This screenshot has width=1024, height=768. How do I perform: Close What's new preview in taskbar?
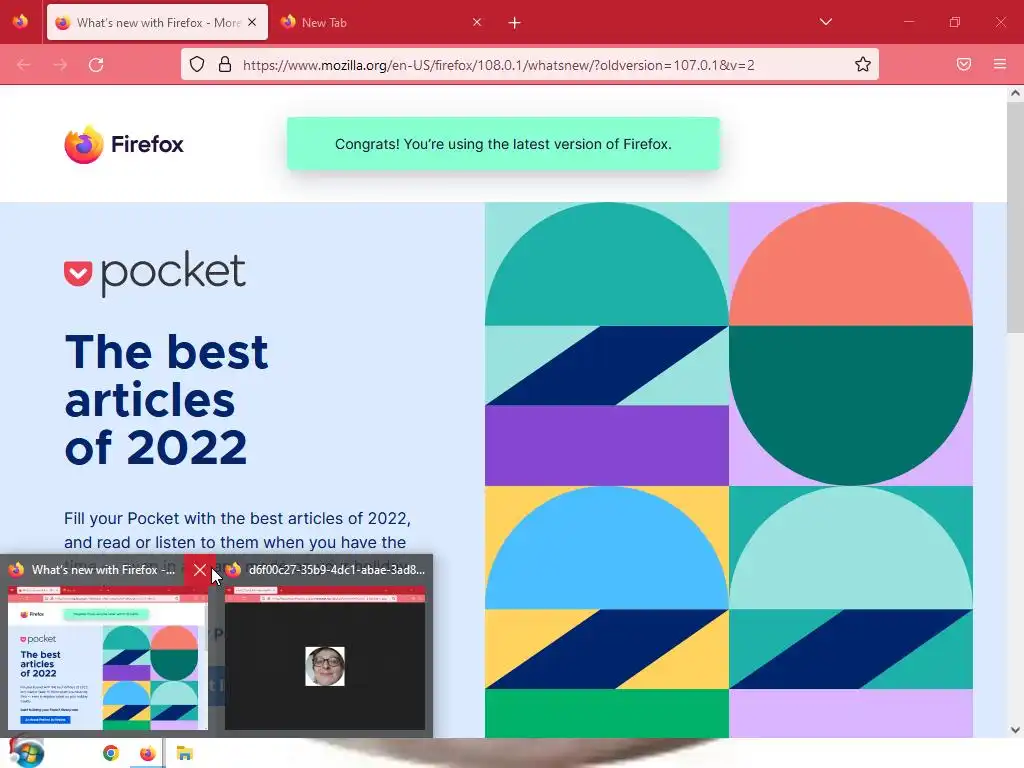(200, 570)
